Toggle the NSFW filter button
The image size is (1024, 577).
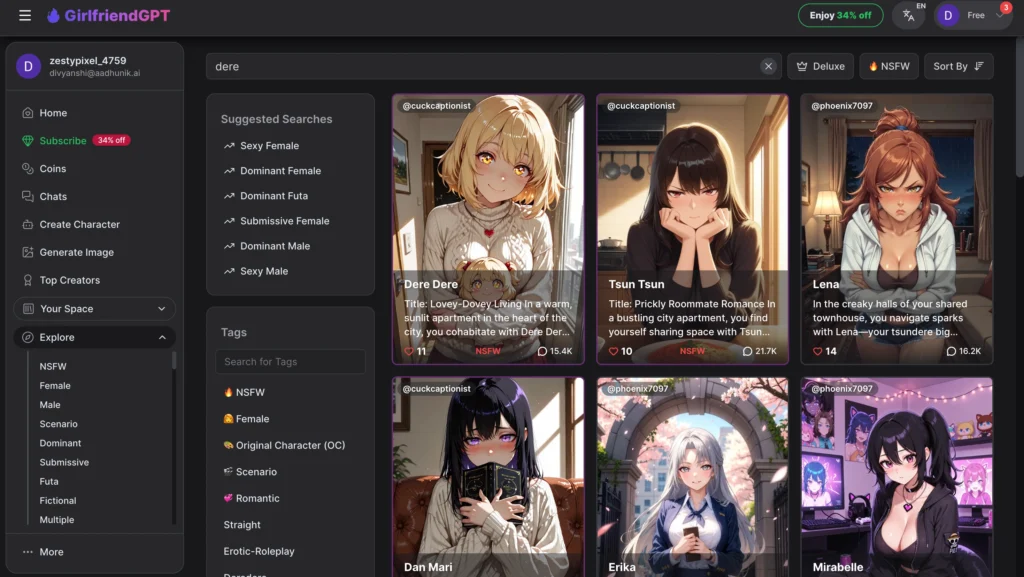889,66
